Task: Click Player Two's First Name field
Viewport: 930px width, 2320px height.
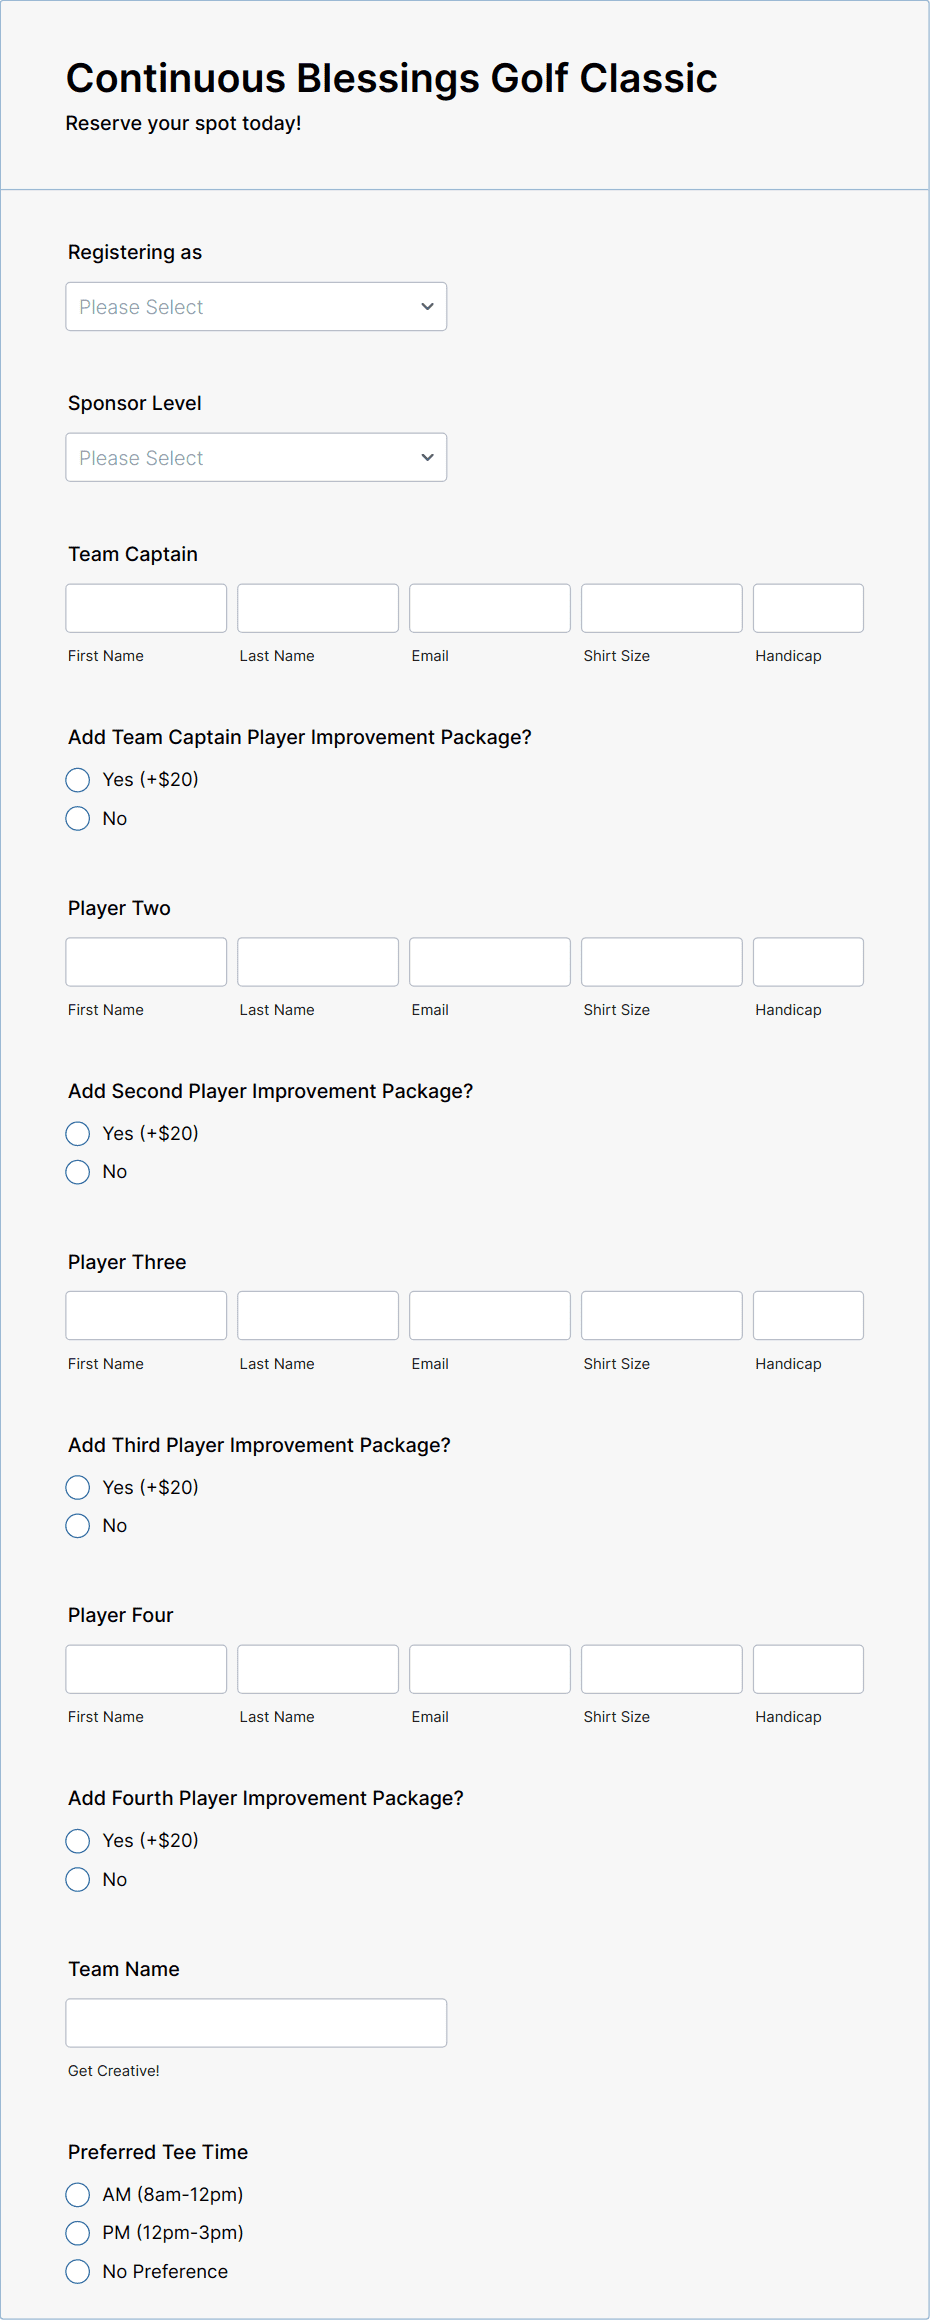Action: [145, 961]
